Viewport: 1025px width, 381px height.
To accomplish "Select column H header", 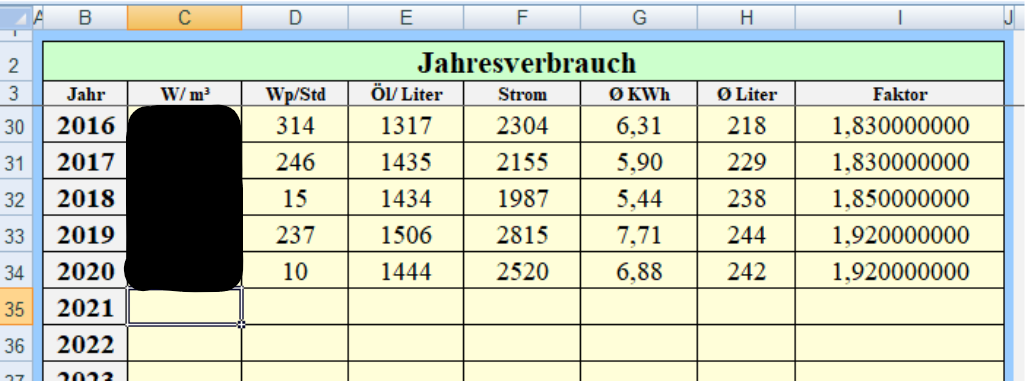I will click(747, 18).
